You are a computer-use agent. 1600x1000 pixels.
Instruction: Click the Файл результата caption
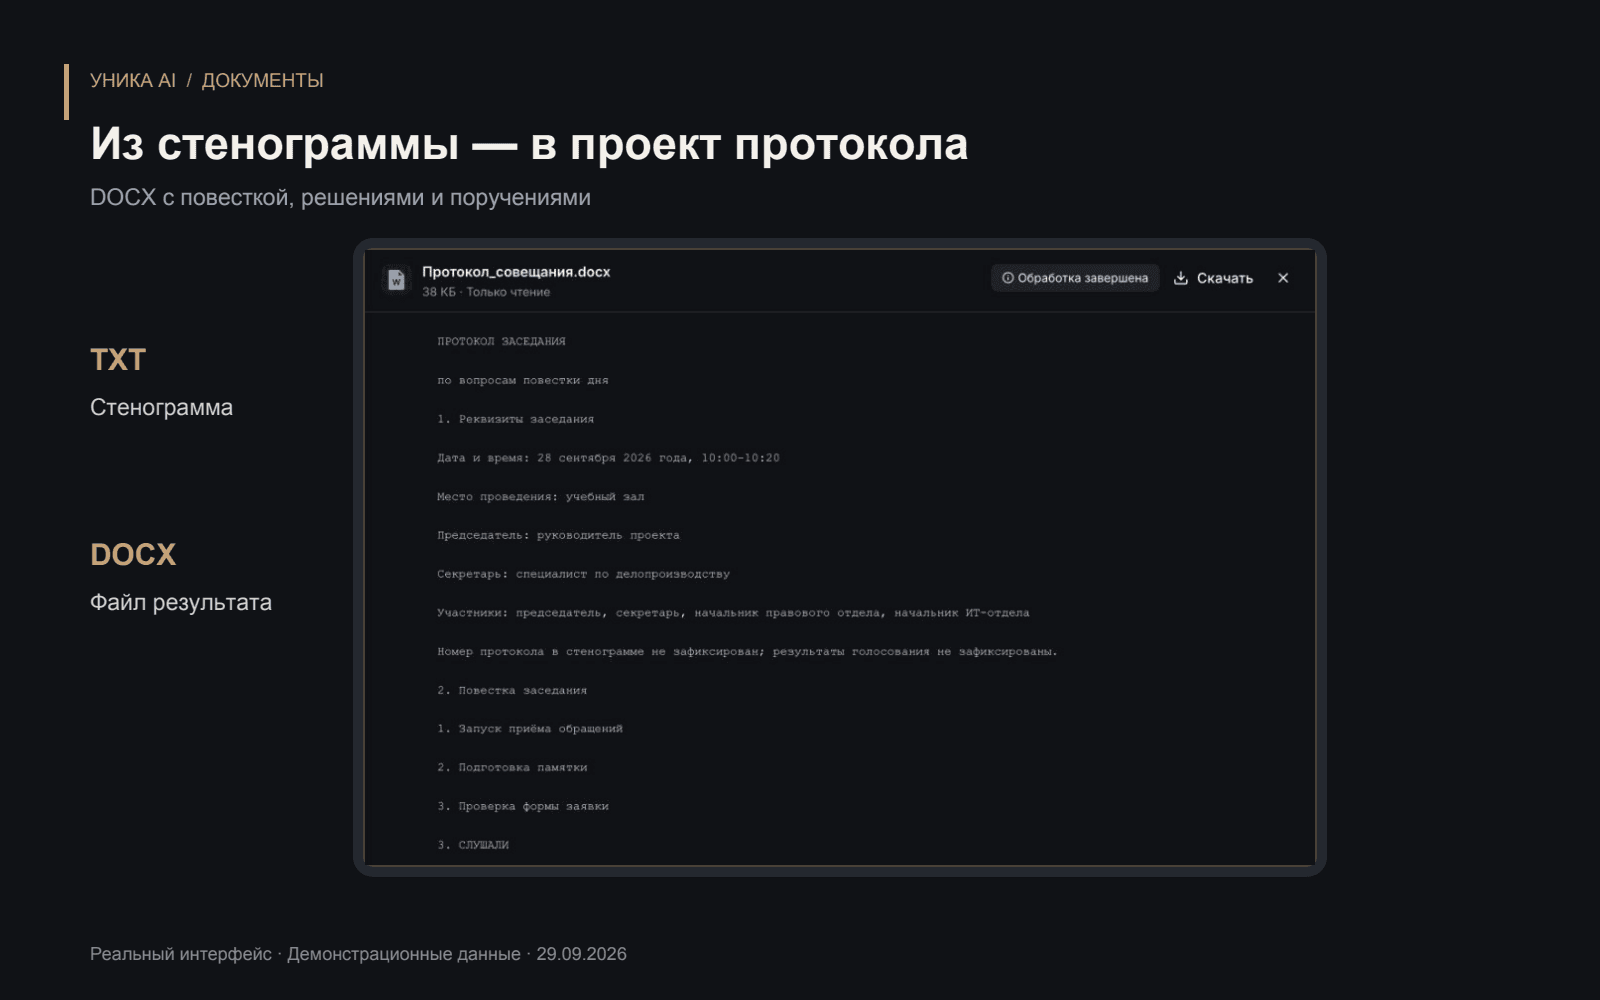tap(181, 603)
